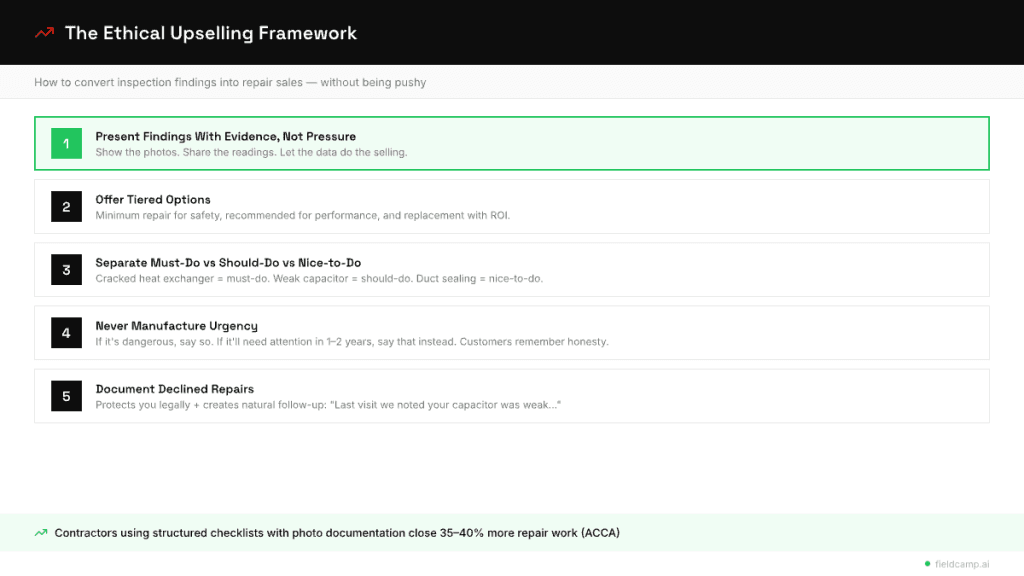The width and height of the screenshot is (1024, 576).
Task: Select the ACCA statistic text in footer
Action: tap(337, 532)
